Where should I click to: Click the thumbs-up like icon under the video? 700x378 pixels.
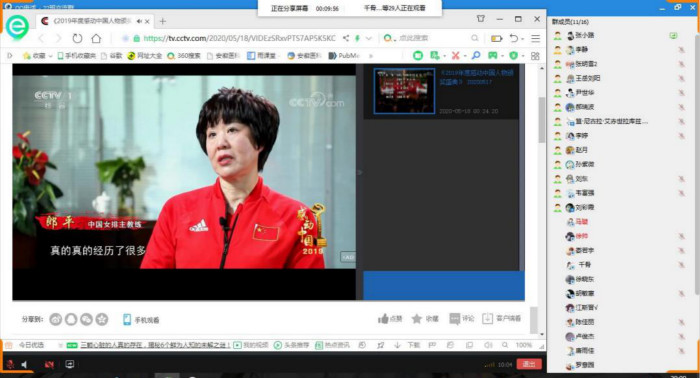pos(383,319)
